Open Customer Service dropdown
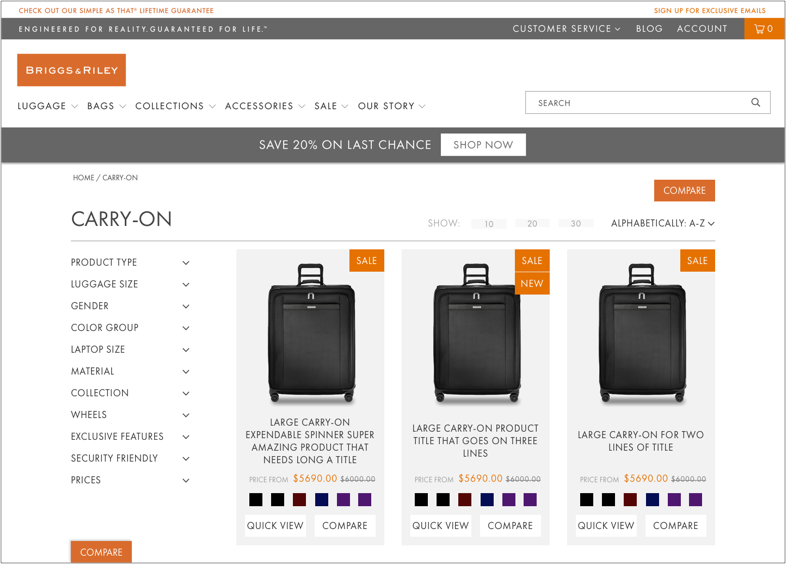Screen dimensions: 786x564 tap(566, 29)
